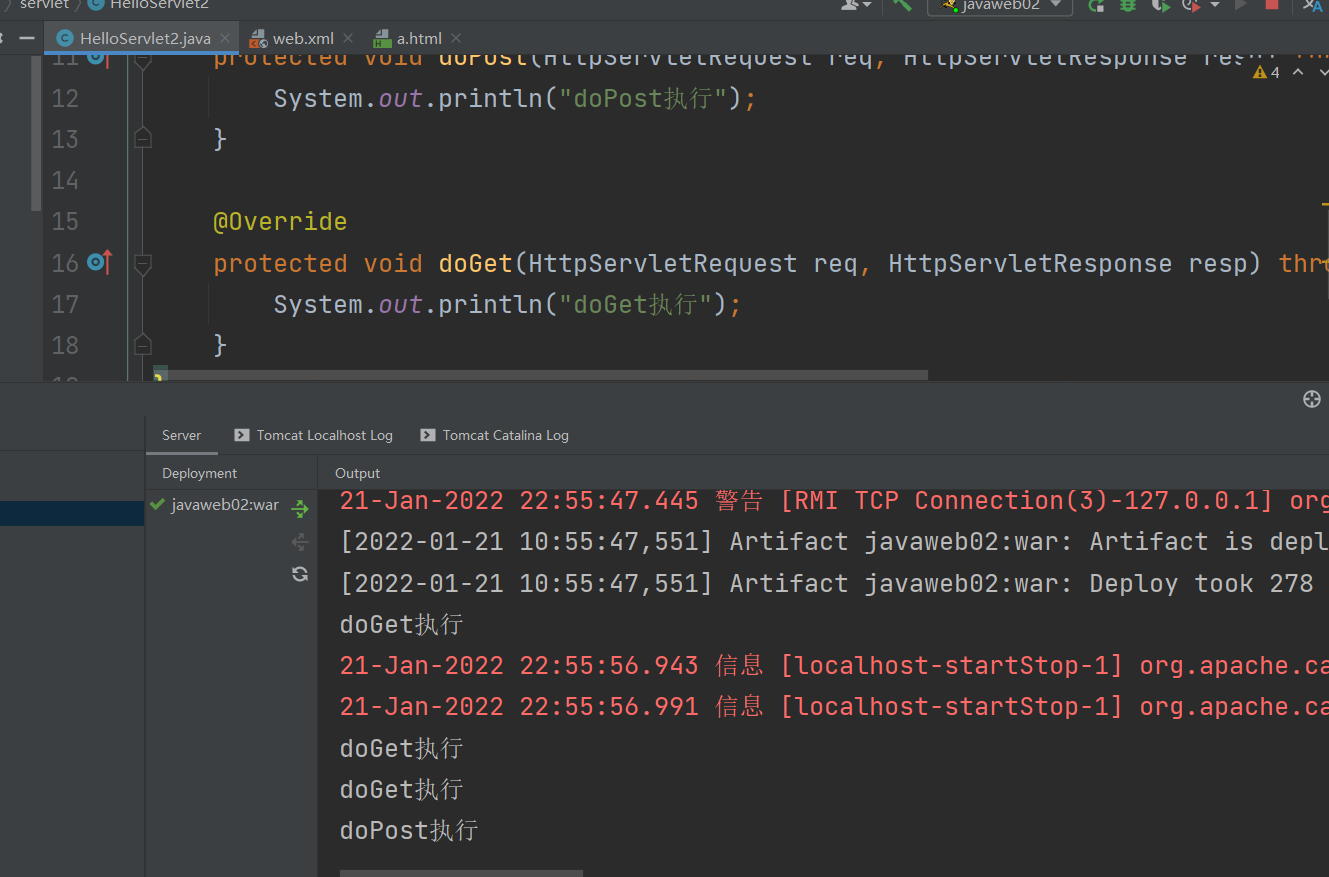Click the Deploy All green arrow icon
1329x877 pixels.
coord(299,509)
